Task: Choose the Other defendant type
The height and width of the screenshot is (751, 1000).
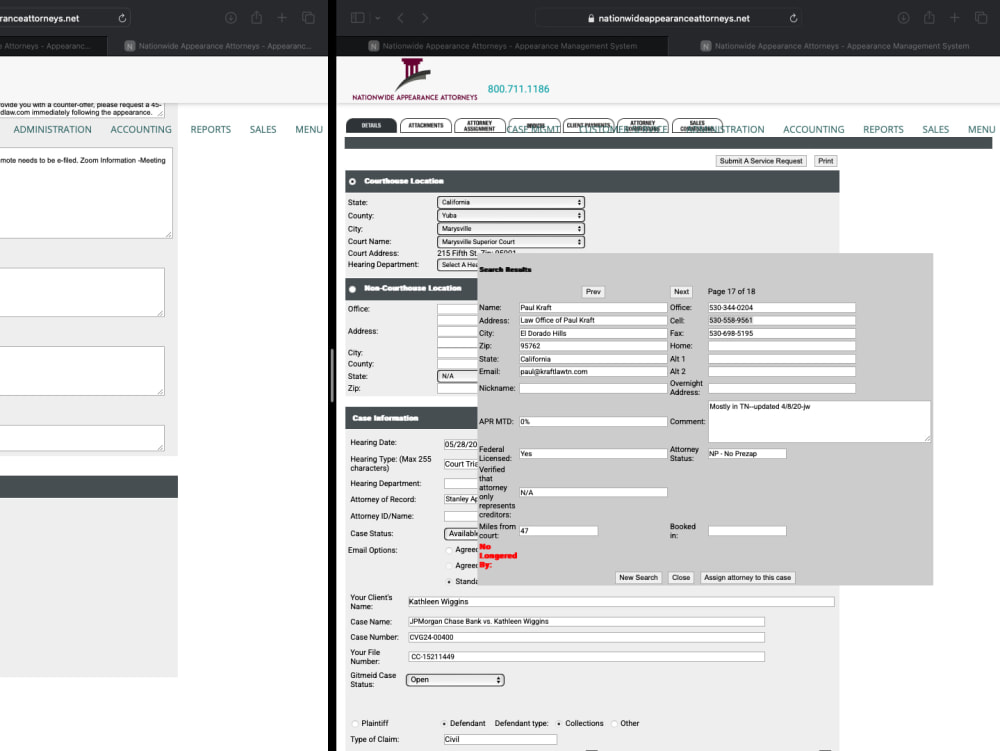Action: (x=614, y=724)
